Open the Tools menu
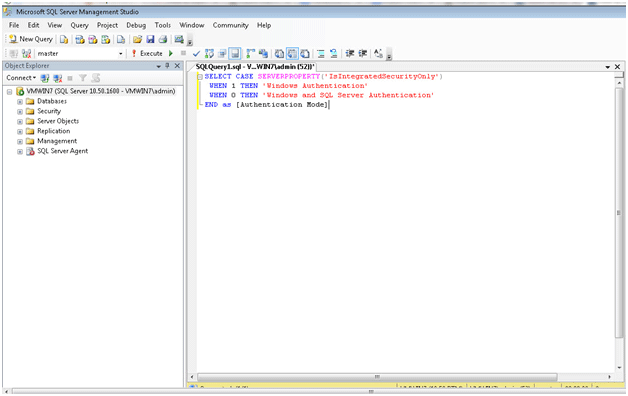 coord(163,25)
